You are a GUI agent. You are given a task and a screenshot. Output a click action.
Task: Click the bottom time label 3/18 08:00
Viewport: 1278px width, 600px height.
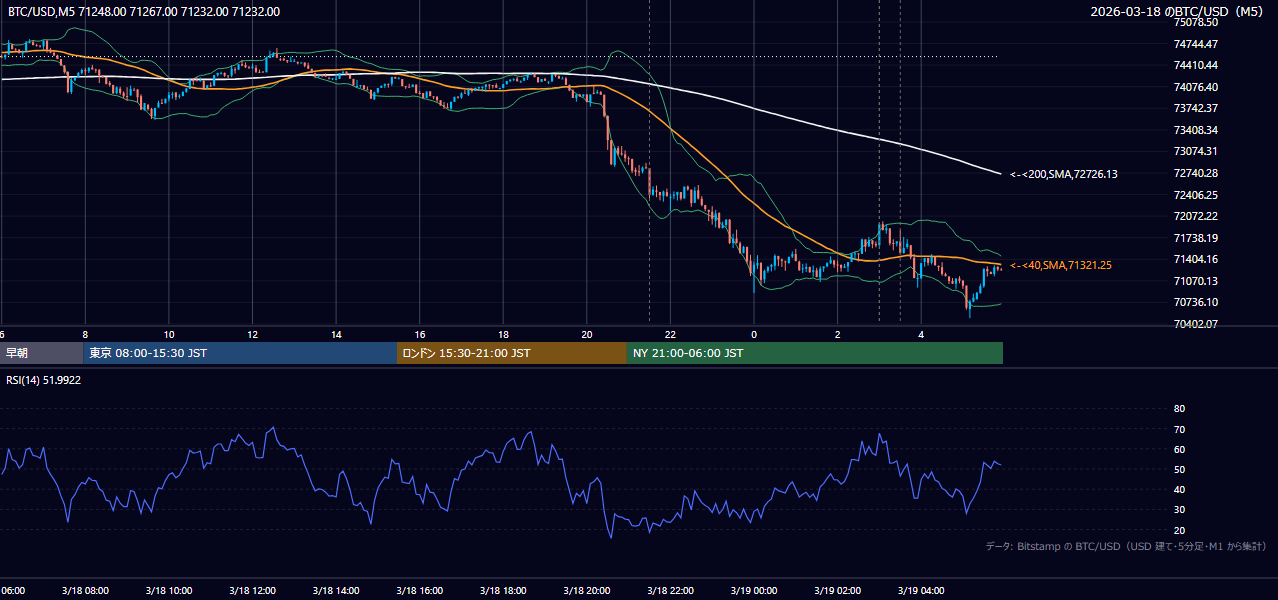pos(85,591)
